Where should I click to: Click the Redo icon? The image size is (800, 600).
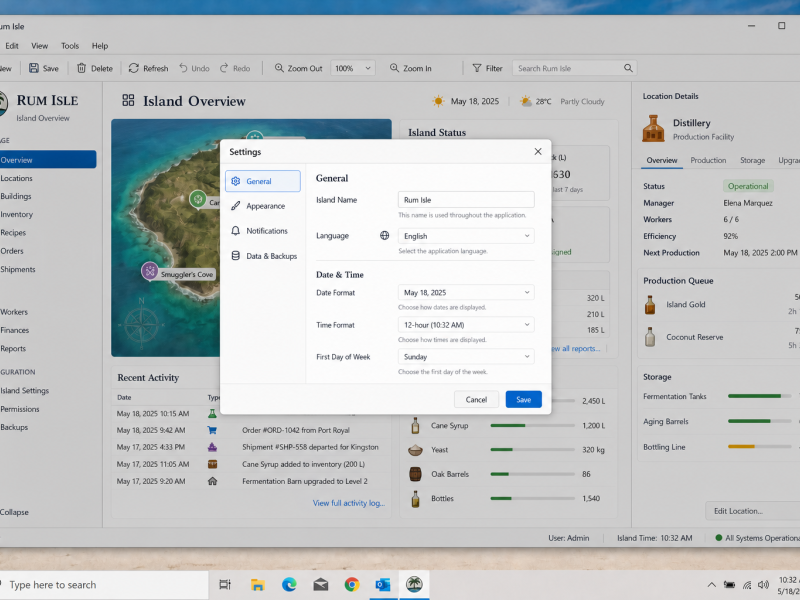[x=224, y=68]
